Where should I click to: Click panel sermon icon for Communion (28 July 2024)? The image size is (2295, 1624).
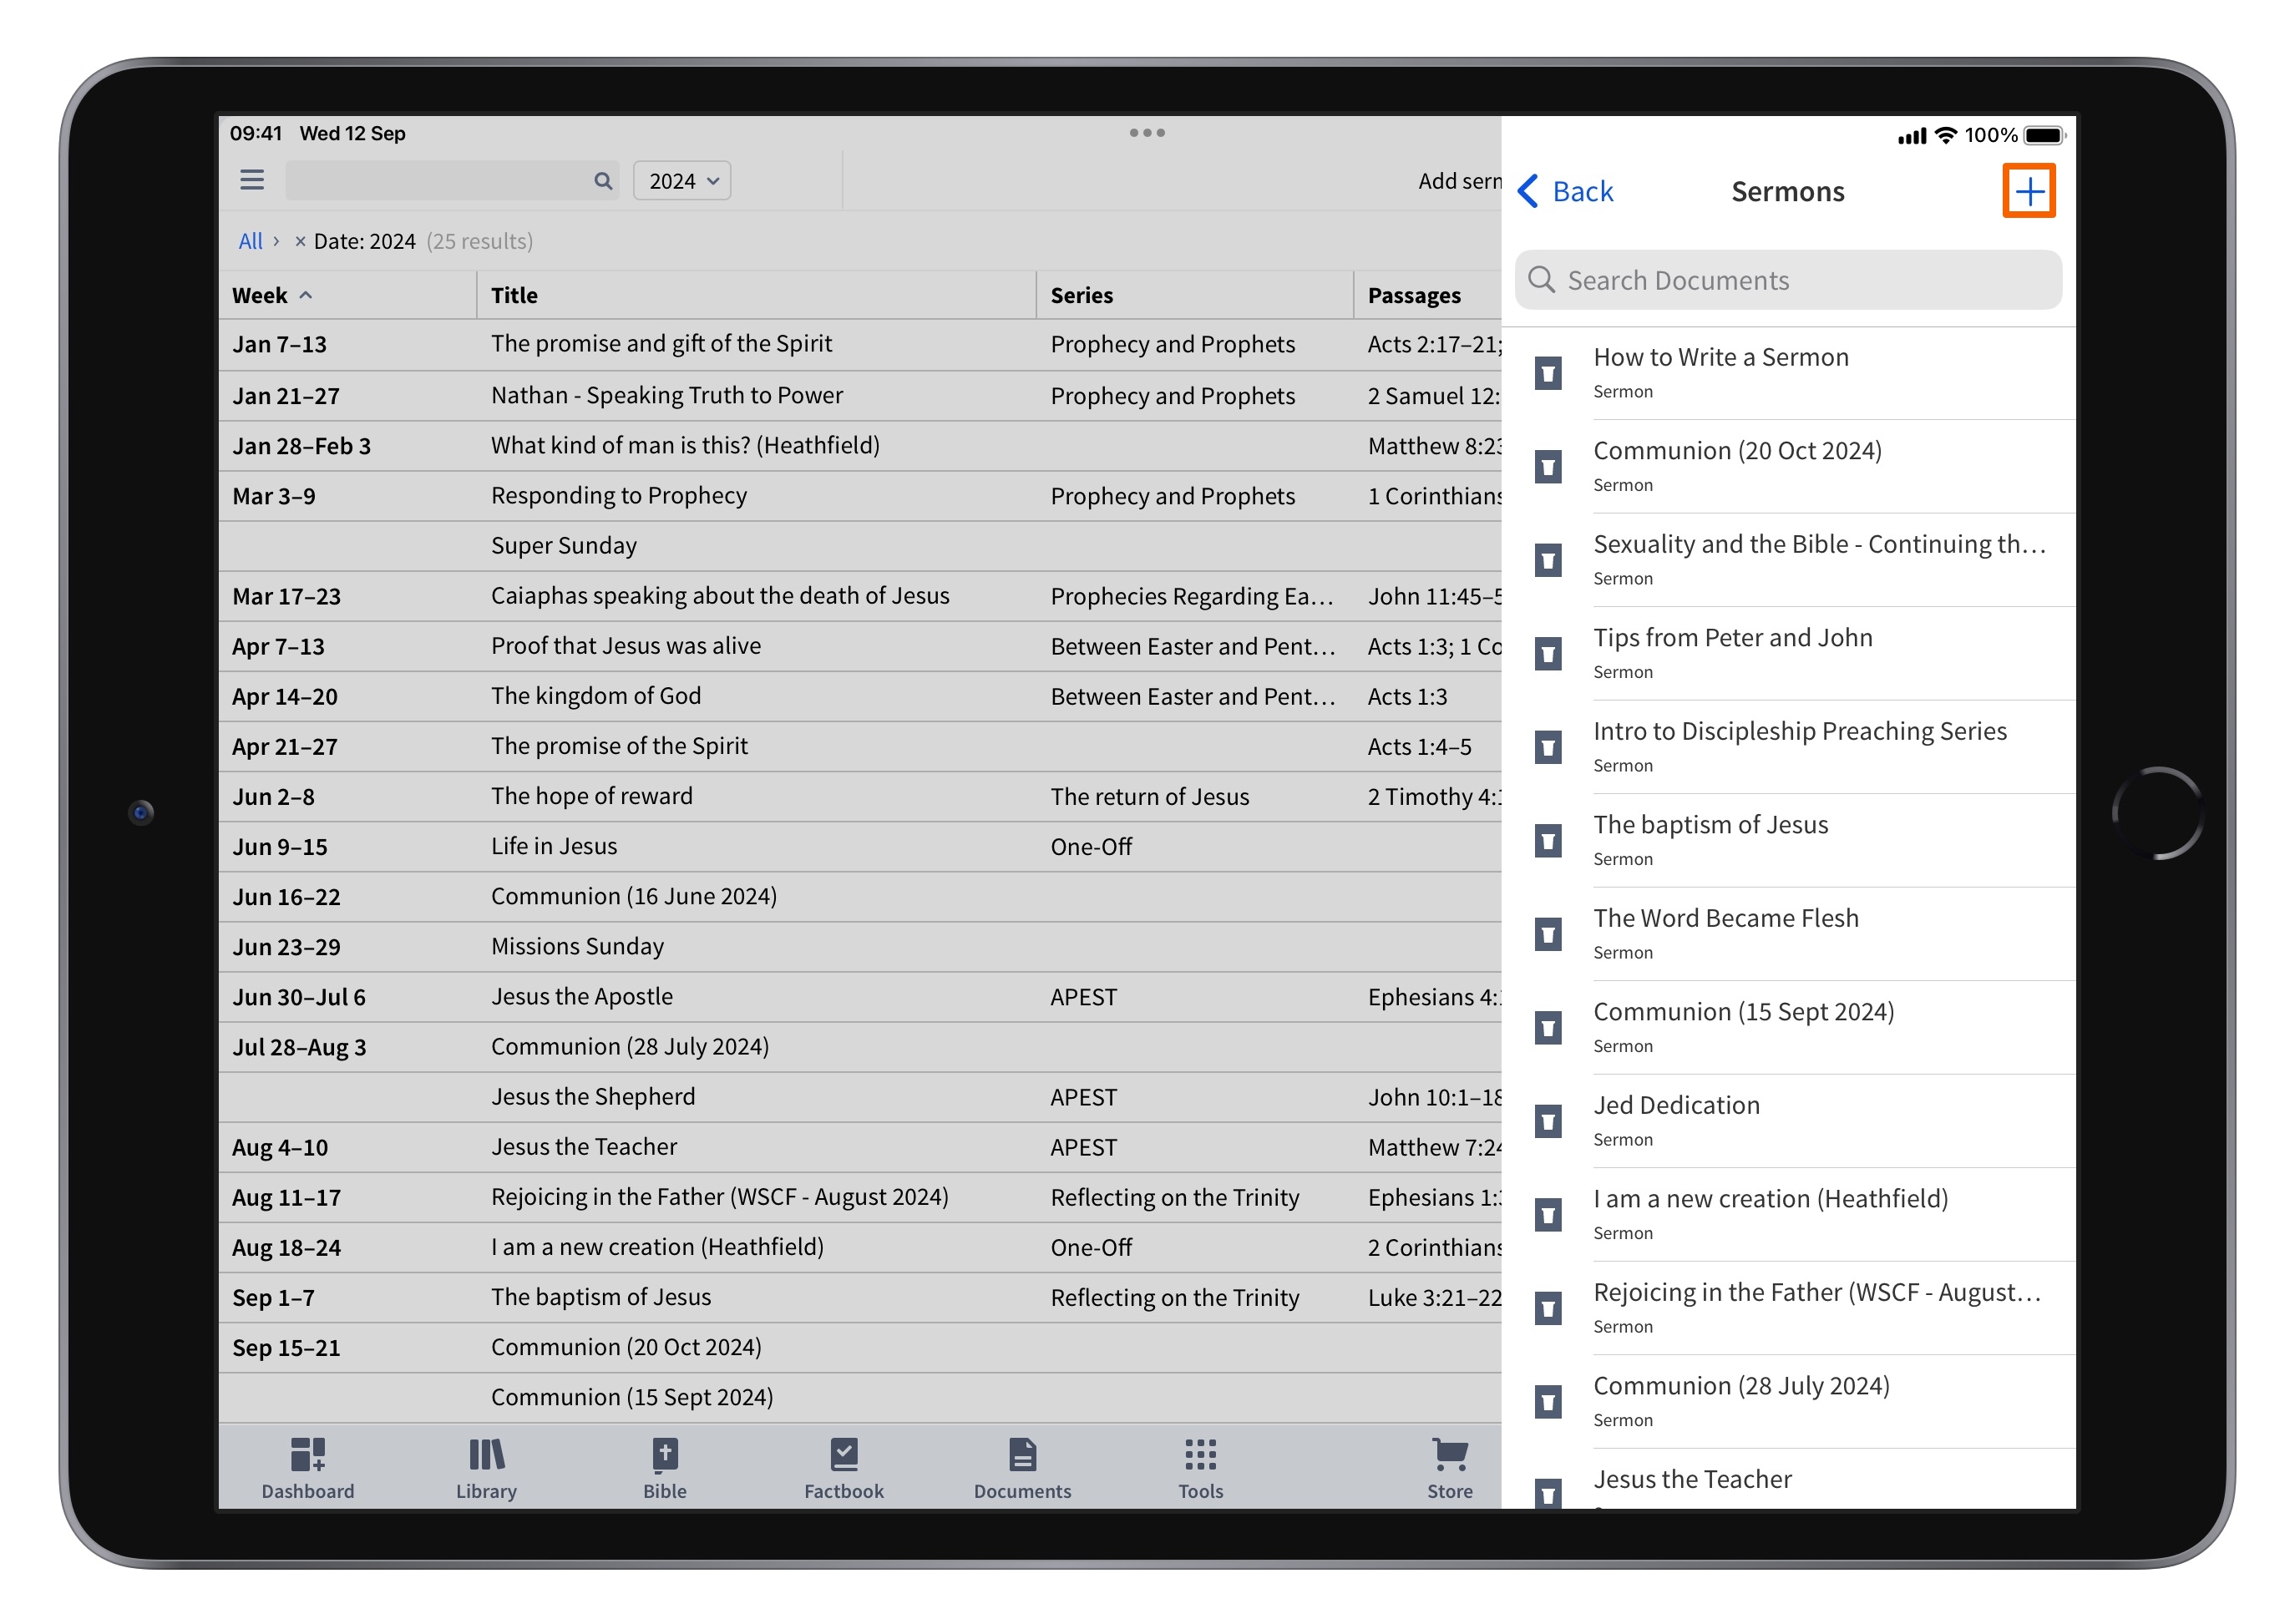[x=1548, y=1402]
